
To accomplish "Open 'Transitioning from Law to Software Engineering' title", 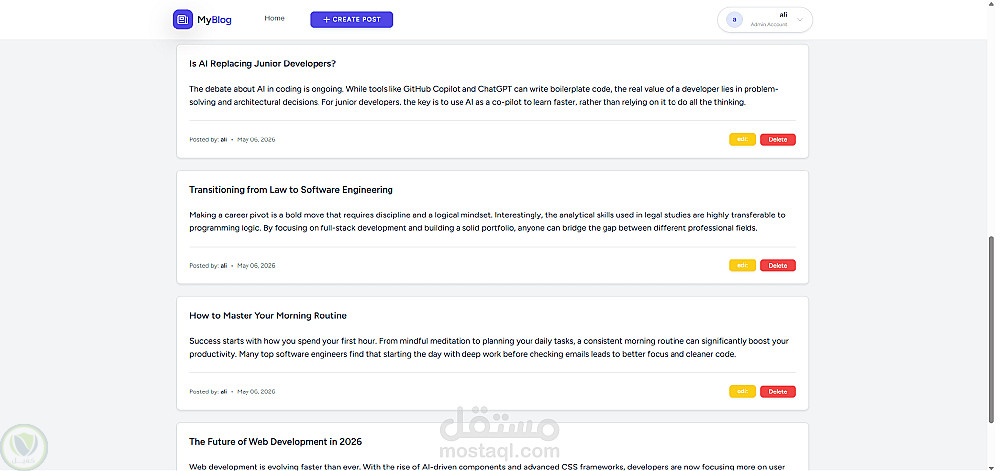I will 291,190.
